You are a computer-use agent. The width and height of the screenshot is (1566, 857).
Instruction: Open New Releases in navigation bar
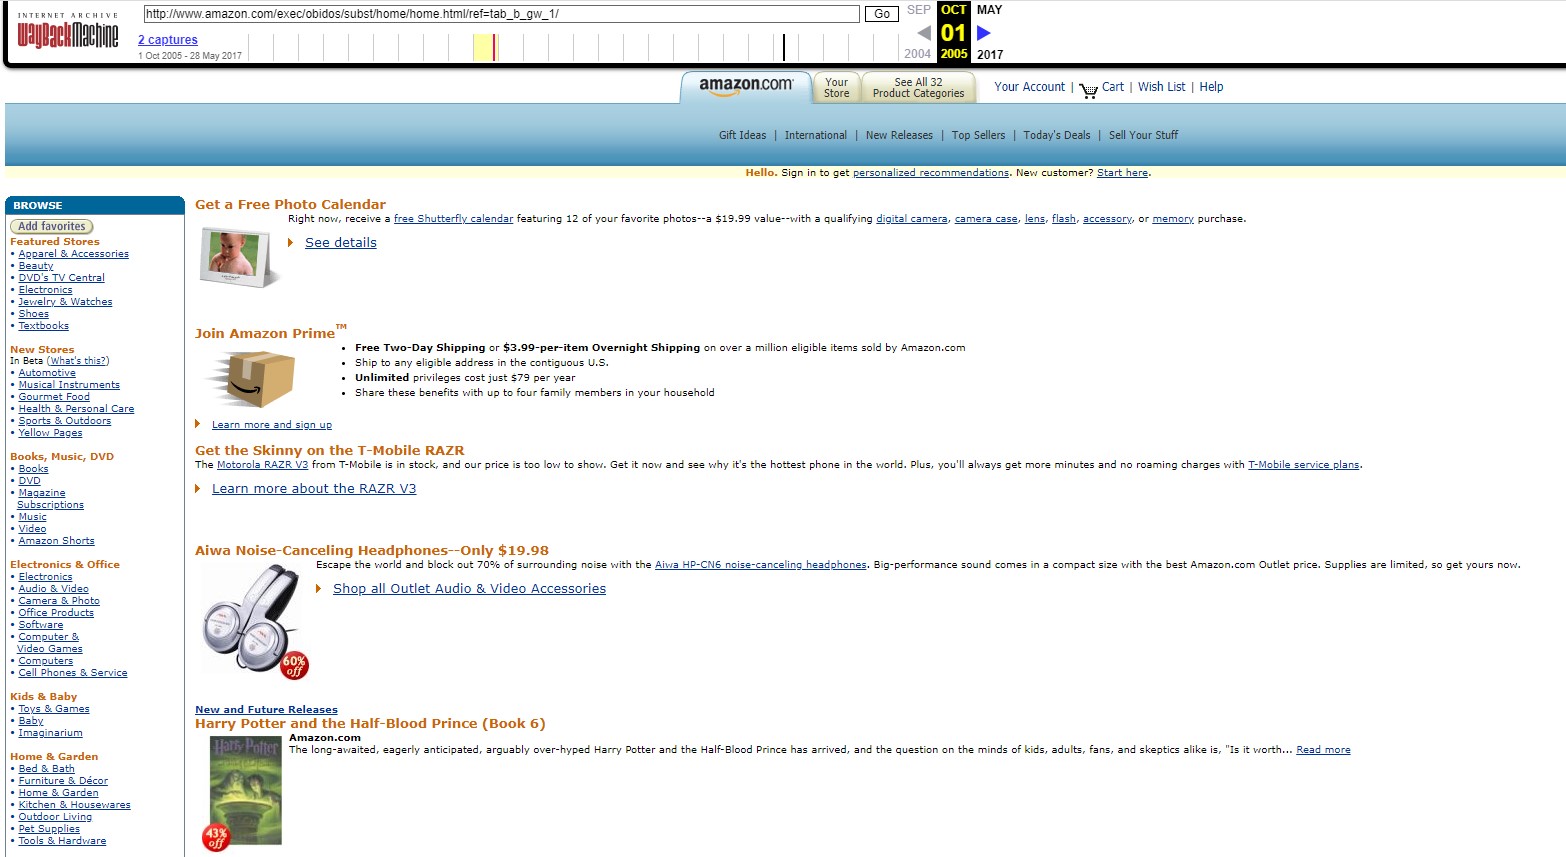pyautogui.click(x=899, y=135)
